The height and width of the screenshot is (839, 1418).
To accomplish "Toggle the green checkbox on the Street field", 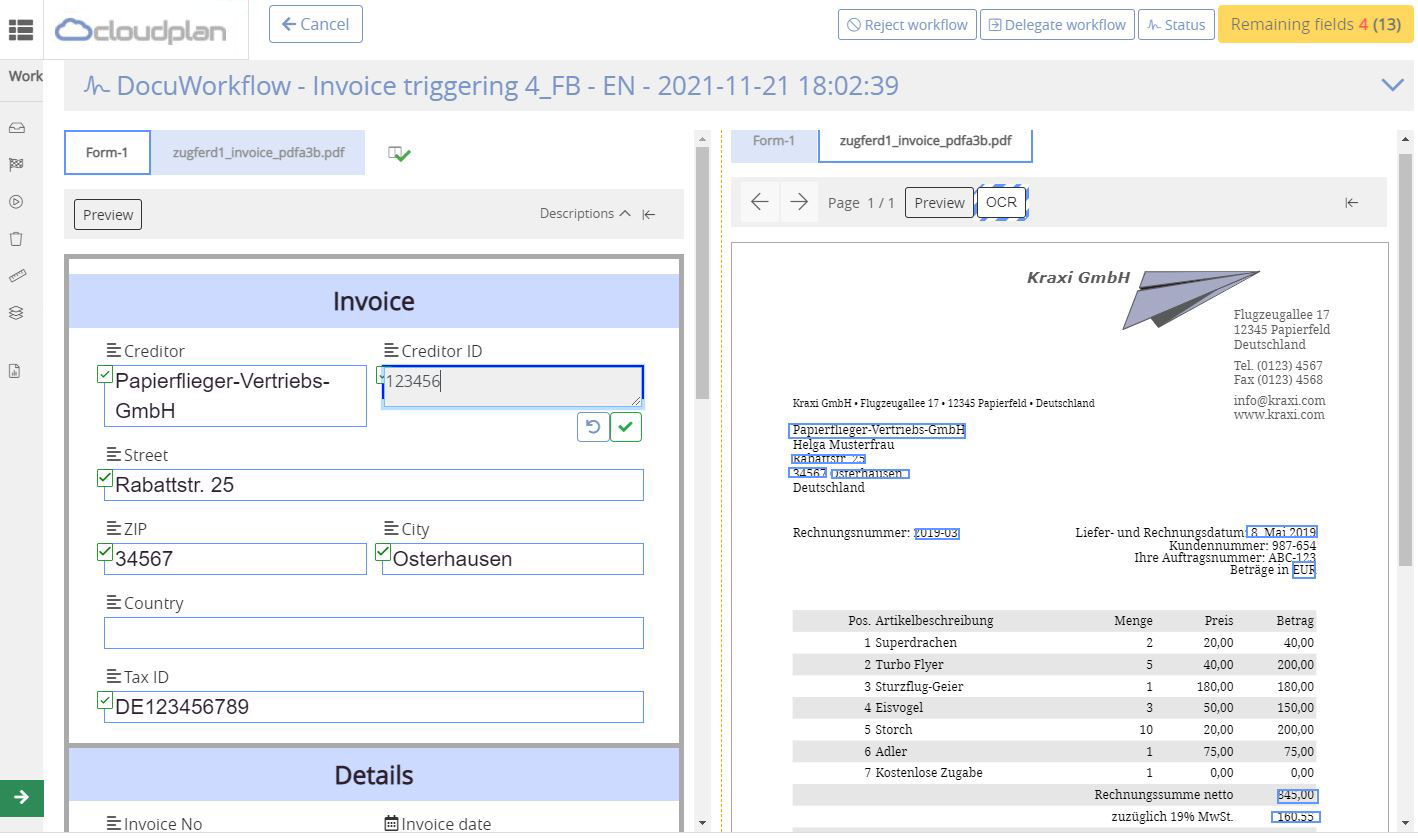I will point(105,477).
